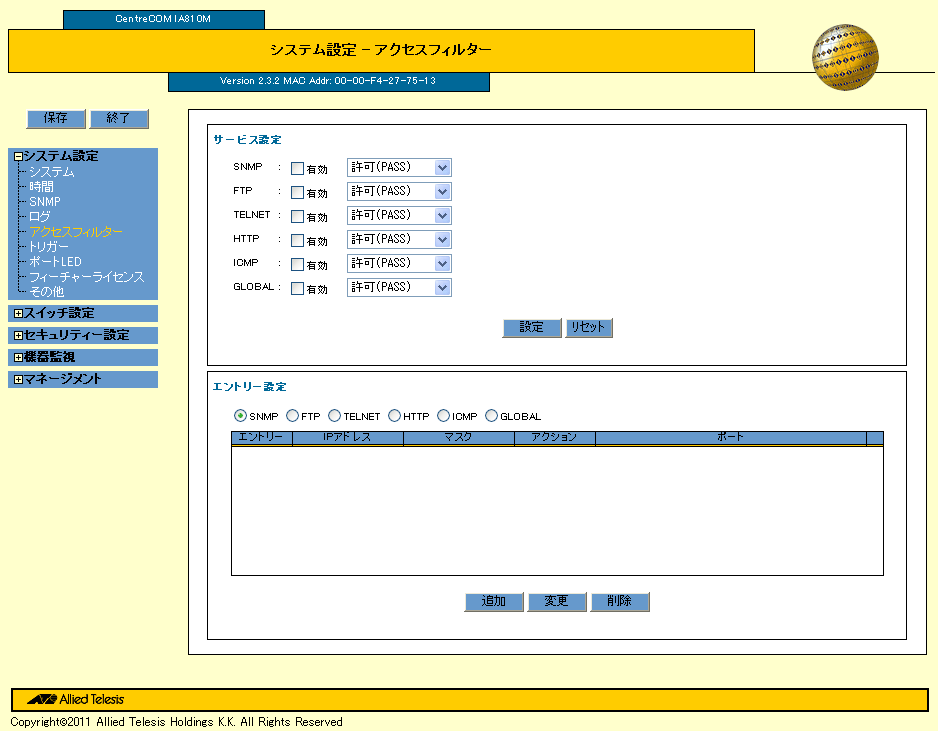The height and width of the screenshot is (731, 938).
Task: Click the 追加 (Add) button
Action: (494, 602)
